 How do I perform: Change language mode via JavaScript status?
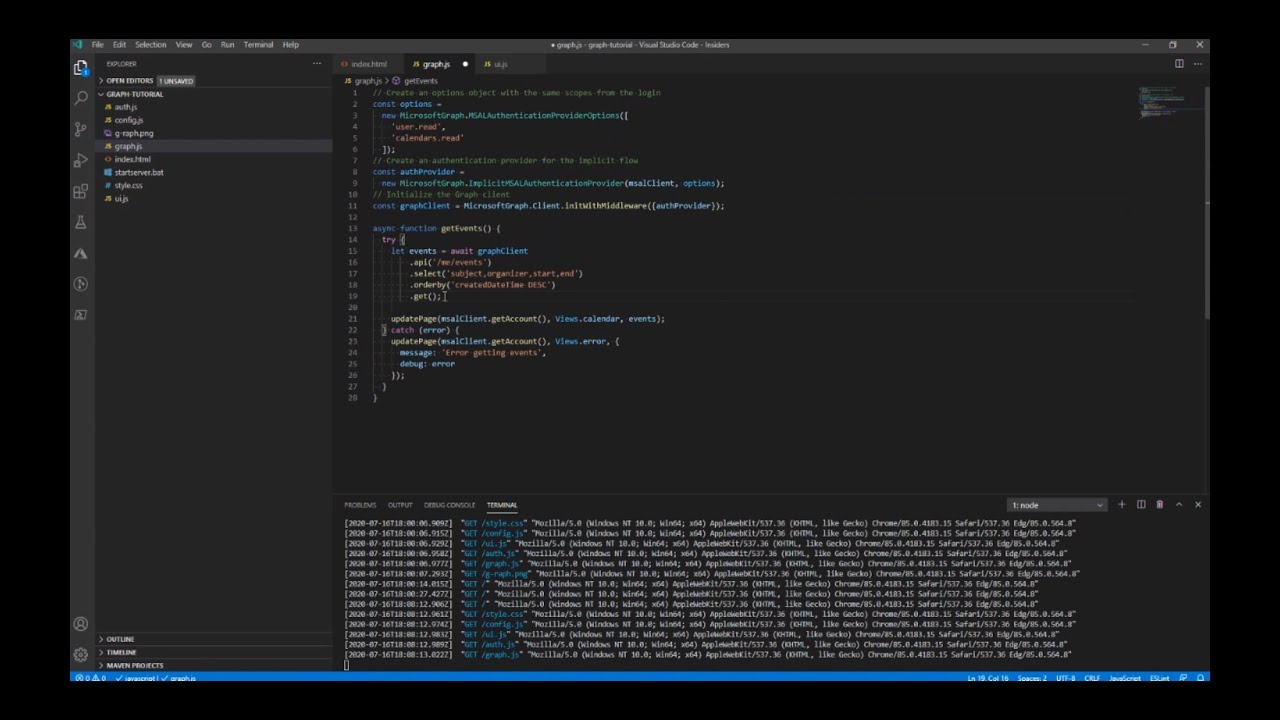1125,678
